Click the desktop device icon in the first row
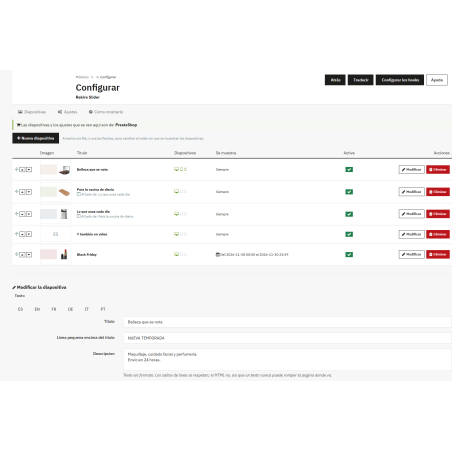 tap(176, 169)
